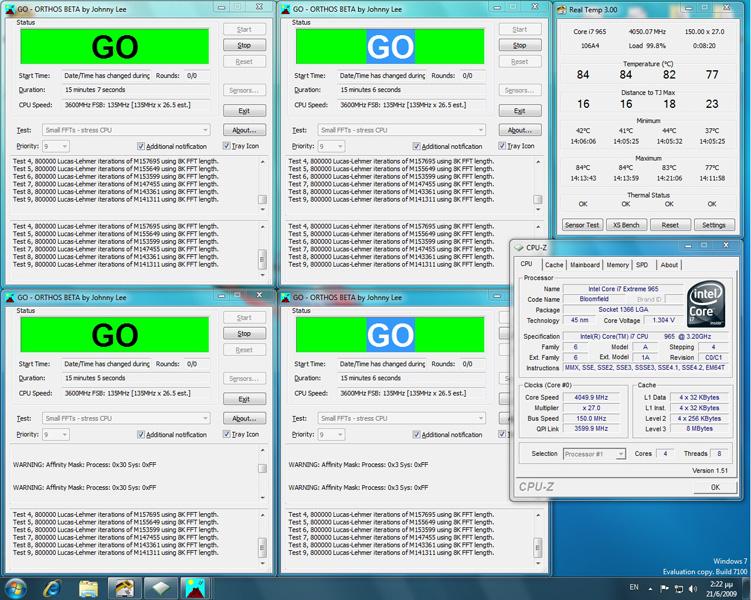
Task: Stop the test in top-right ORTHOS window
Action: pos(520,45)
